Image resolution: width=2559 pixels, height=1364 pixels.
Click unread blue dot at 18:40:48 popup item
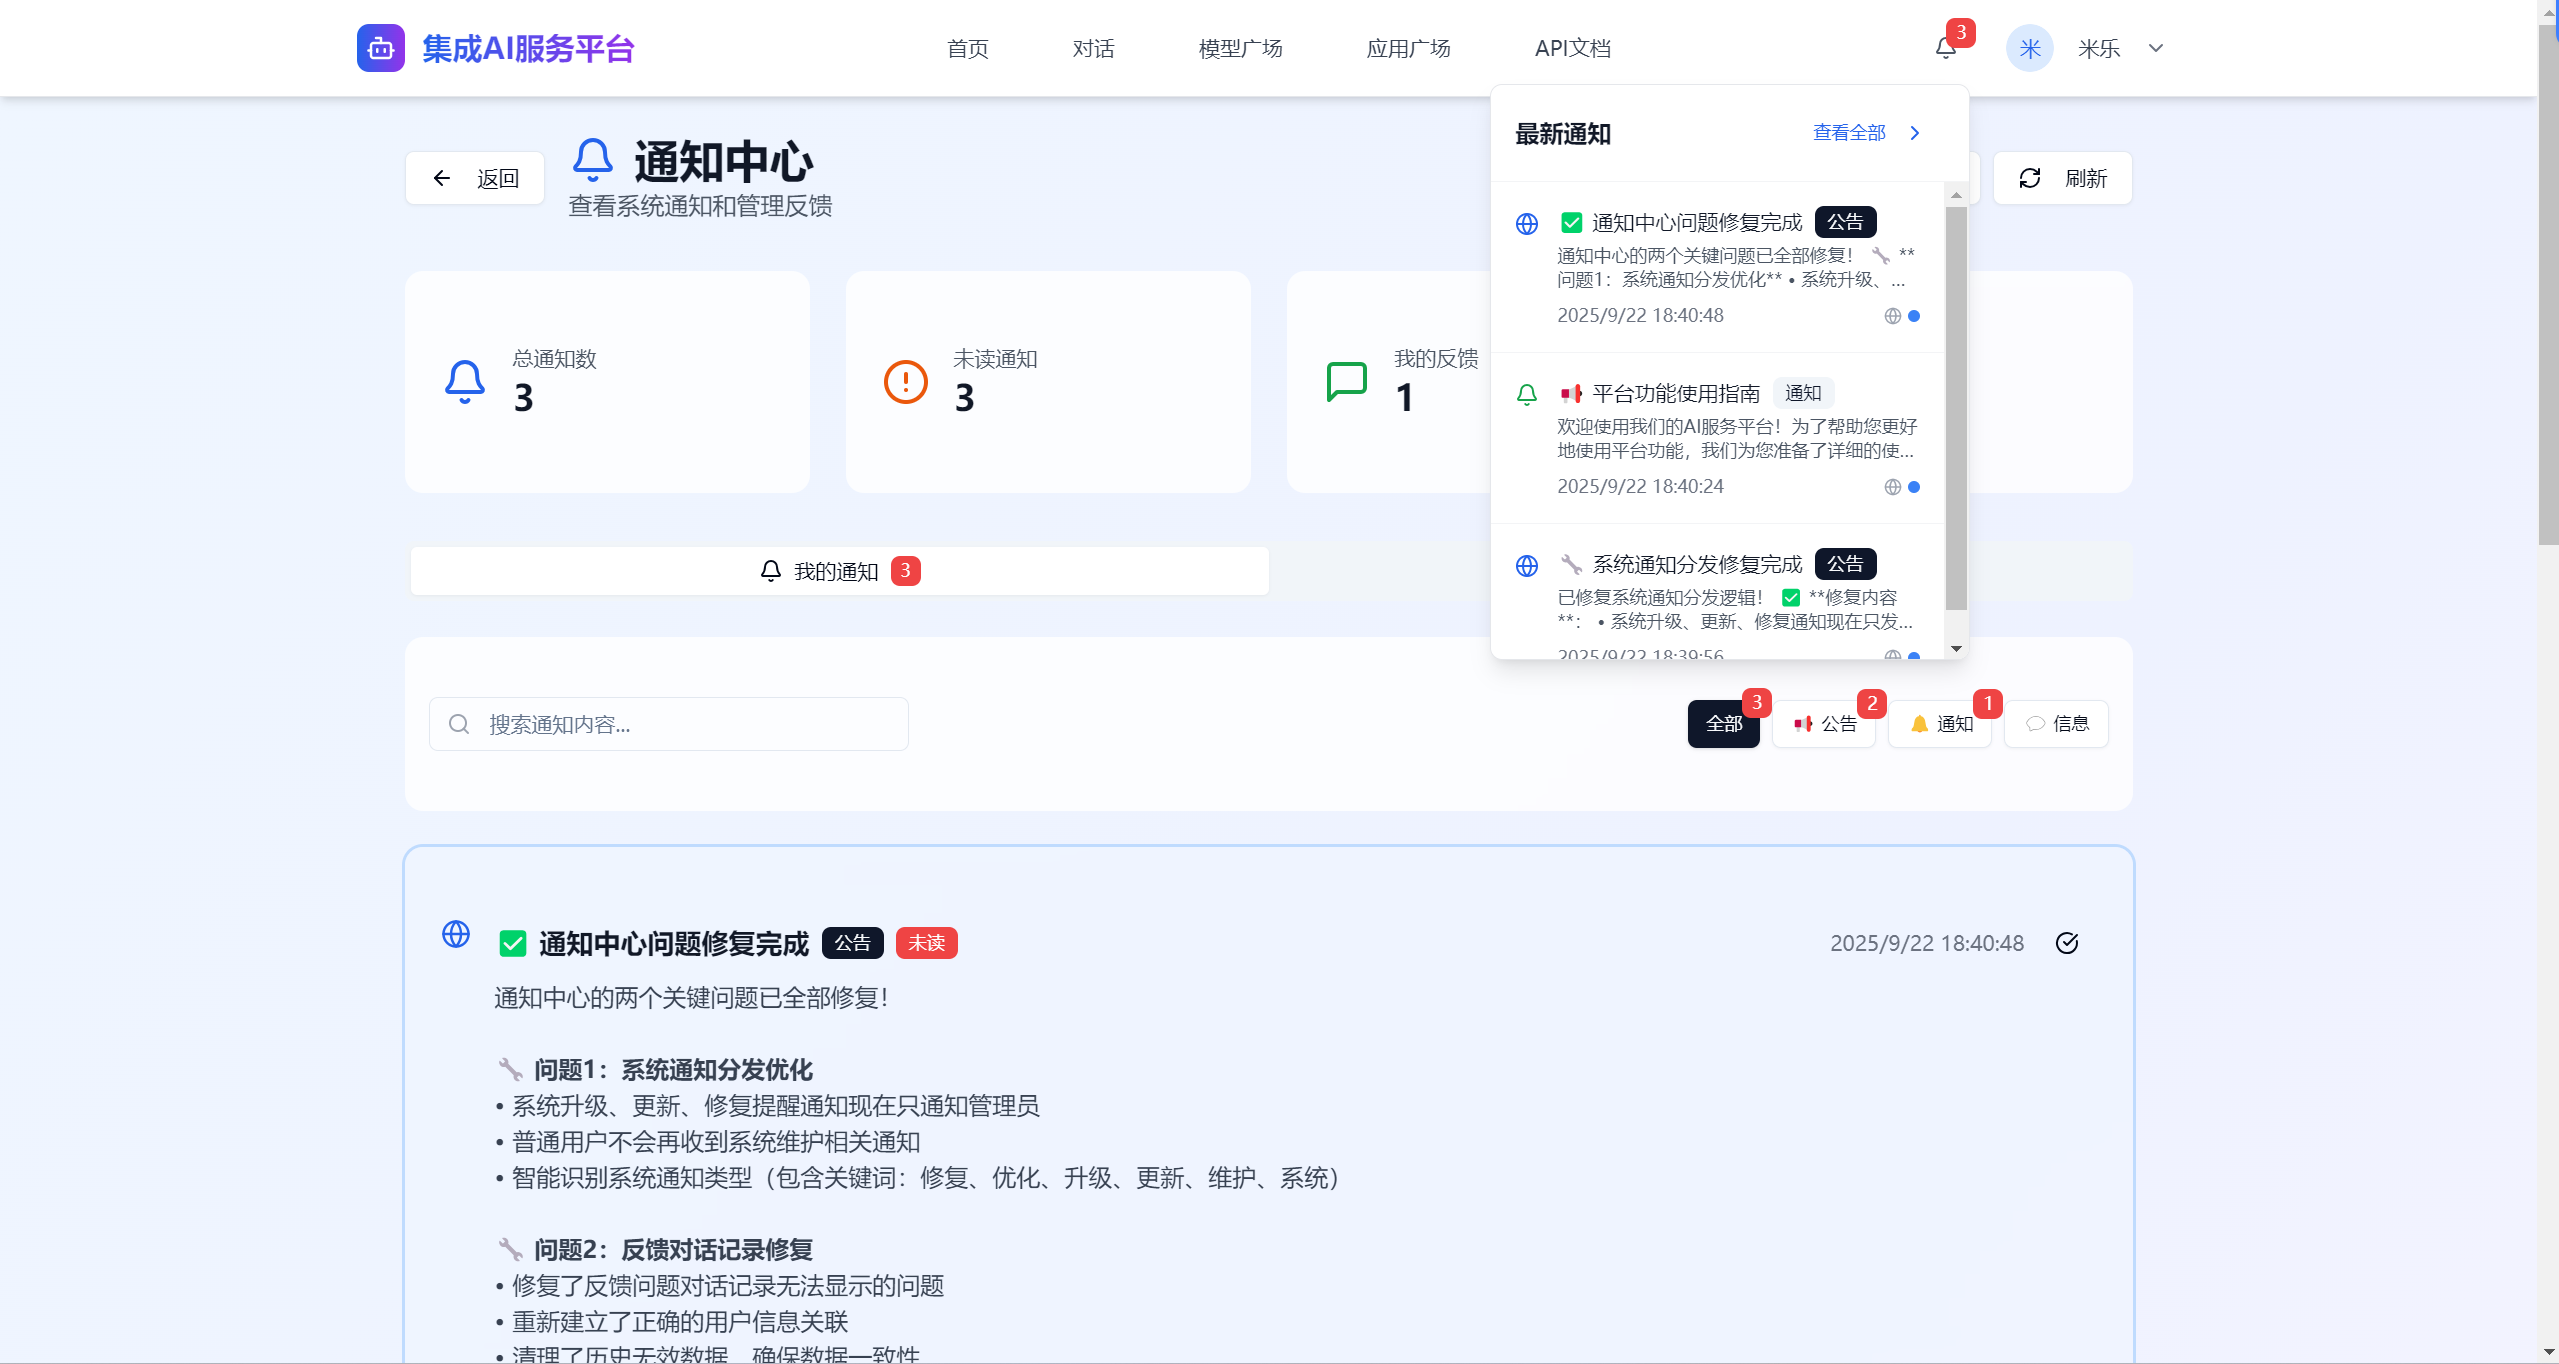(1913, 316)
